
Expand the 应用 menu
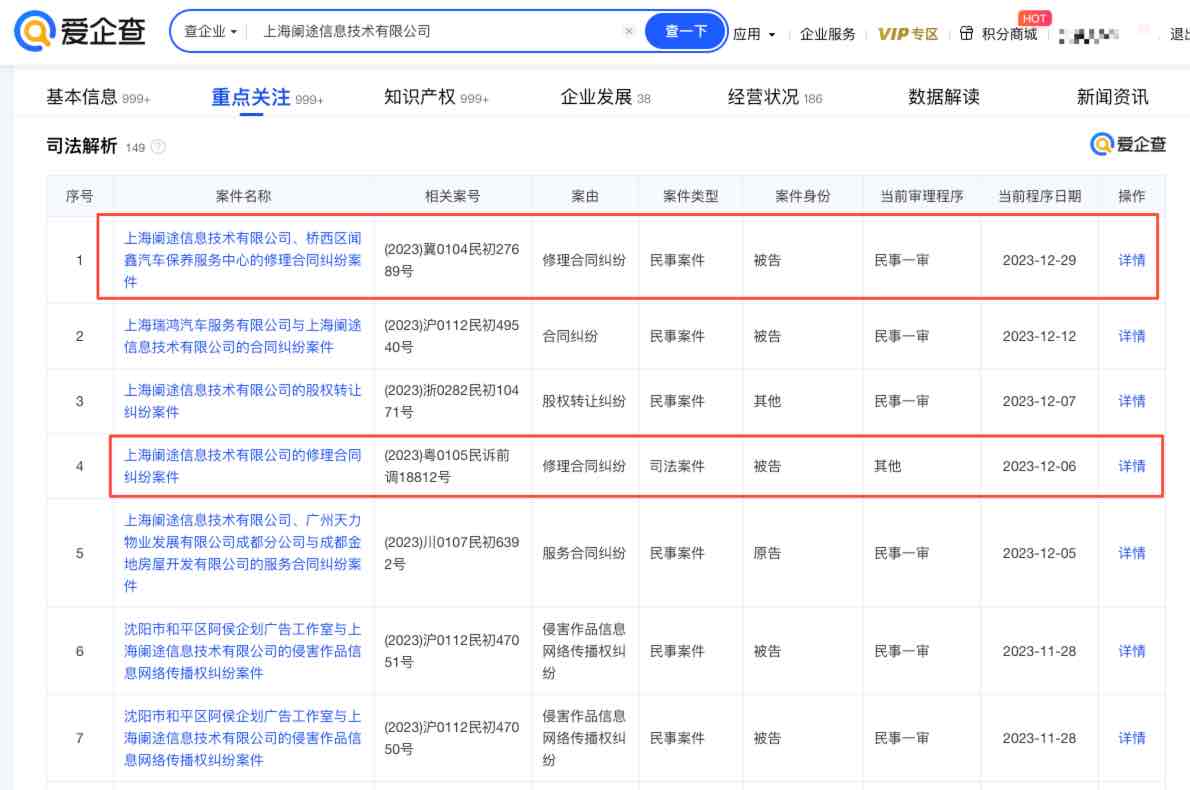point(754,34)
